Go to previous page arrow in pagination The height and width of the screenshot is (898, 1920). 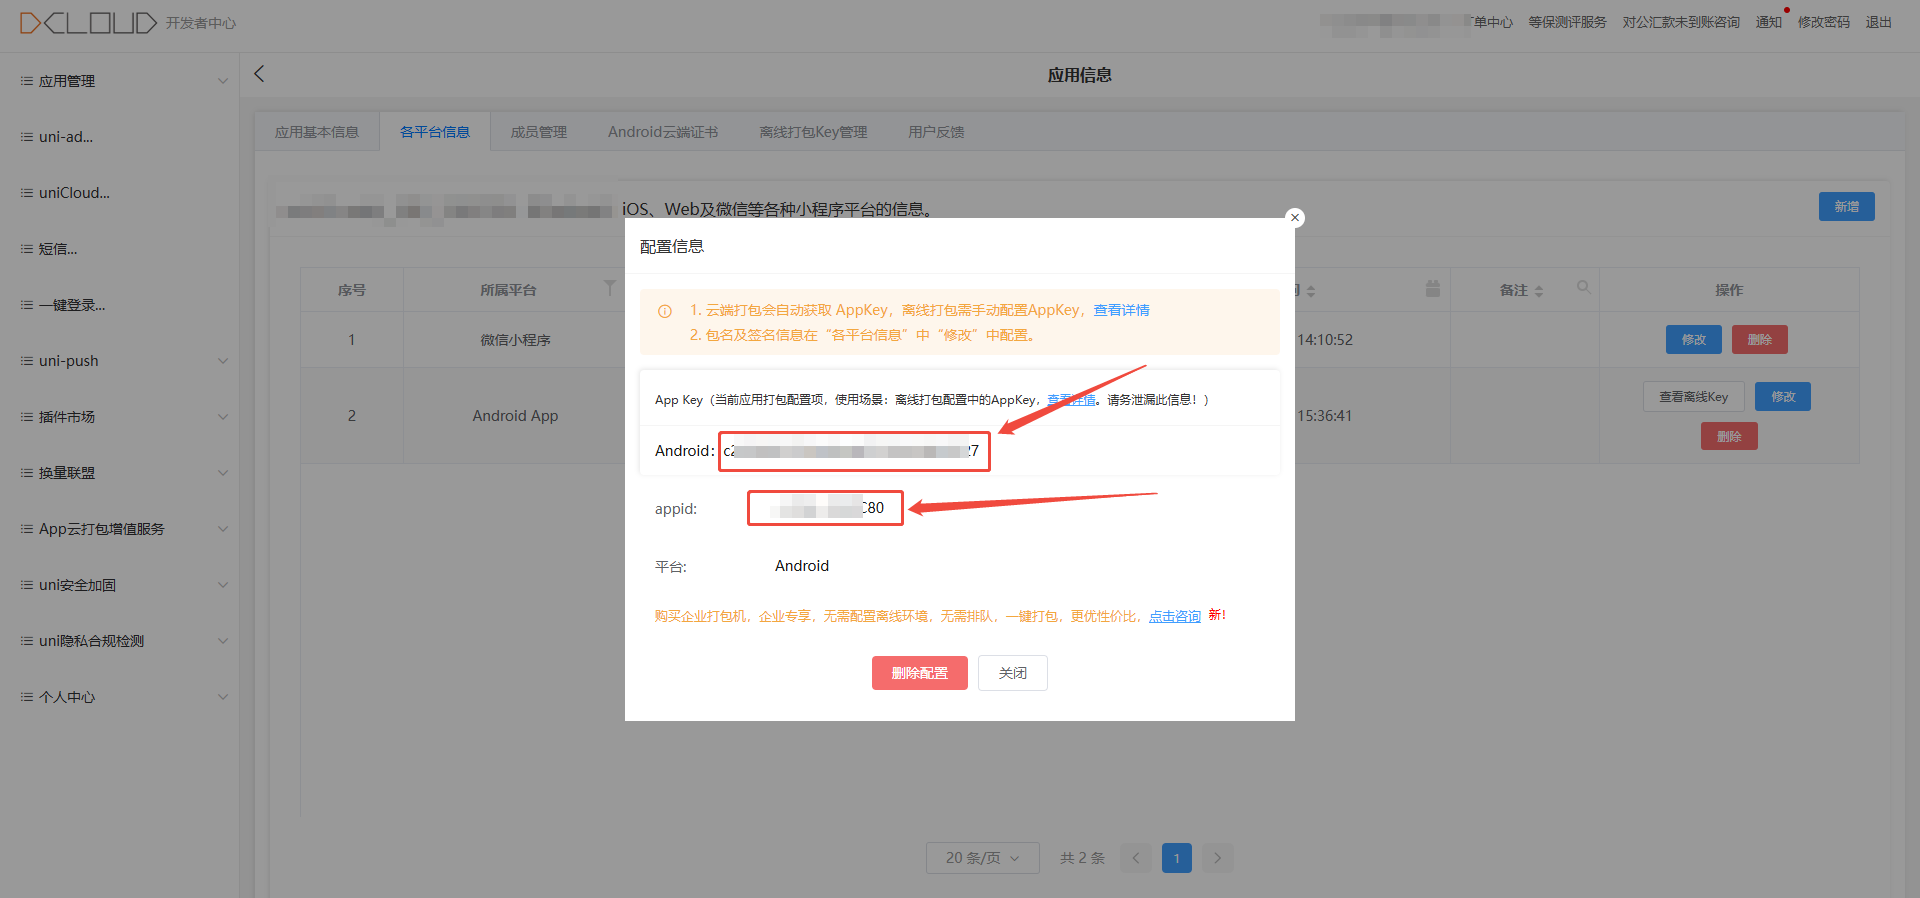[1136, 858]
